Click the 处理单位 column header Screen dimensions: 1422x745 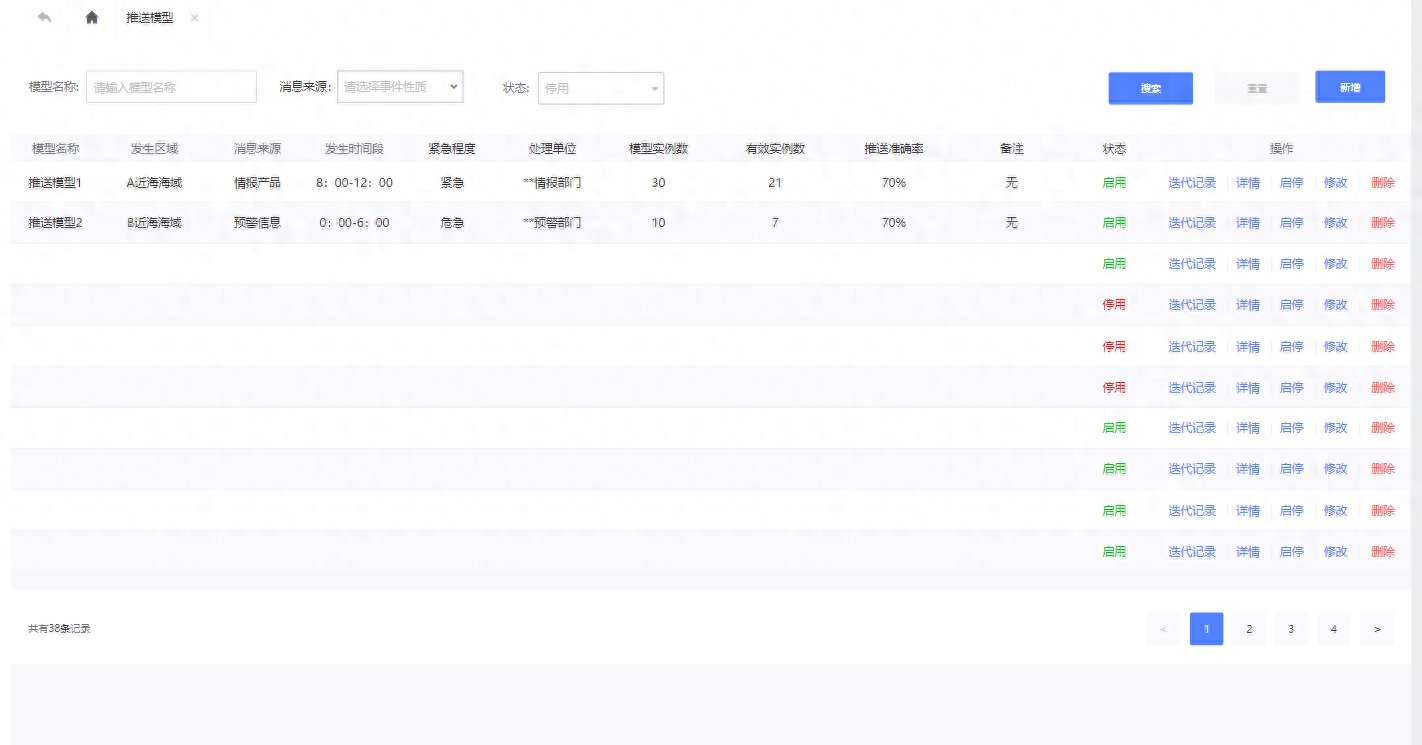[x=552, y=149]
